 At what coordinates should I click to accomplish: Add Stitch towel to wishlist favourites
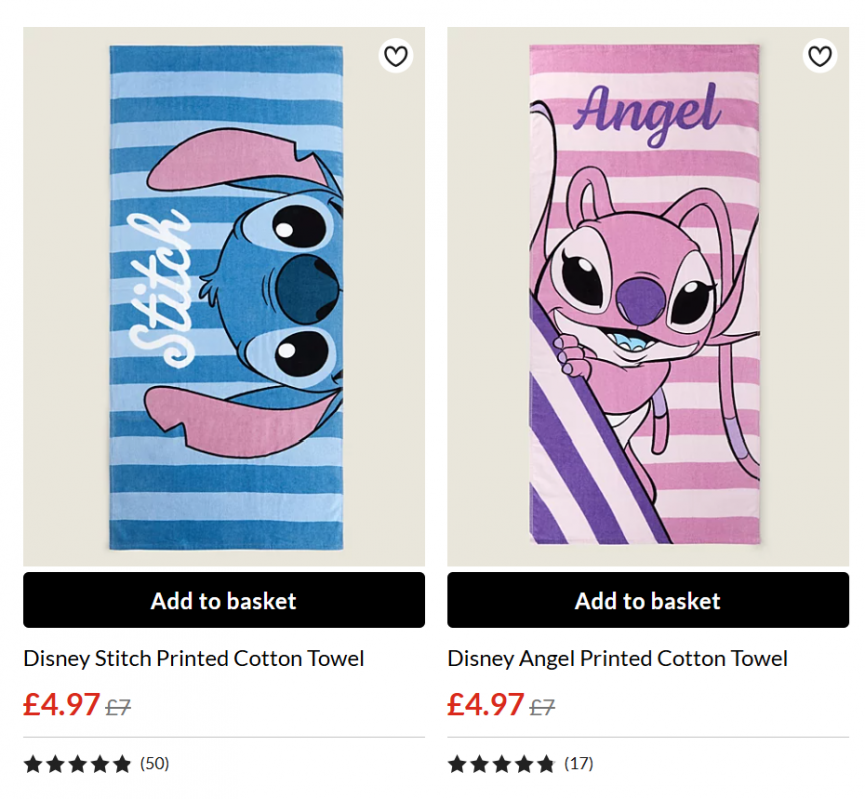396,56
